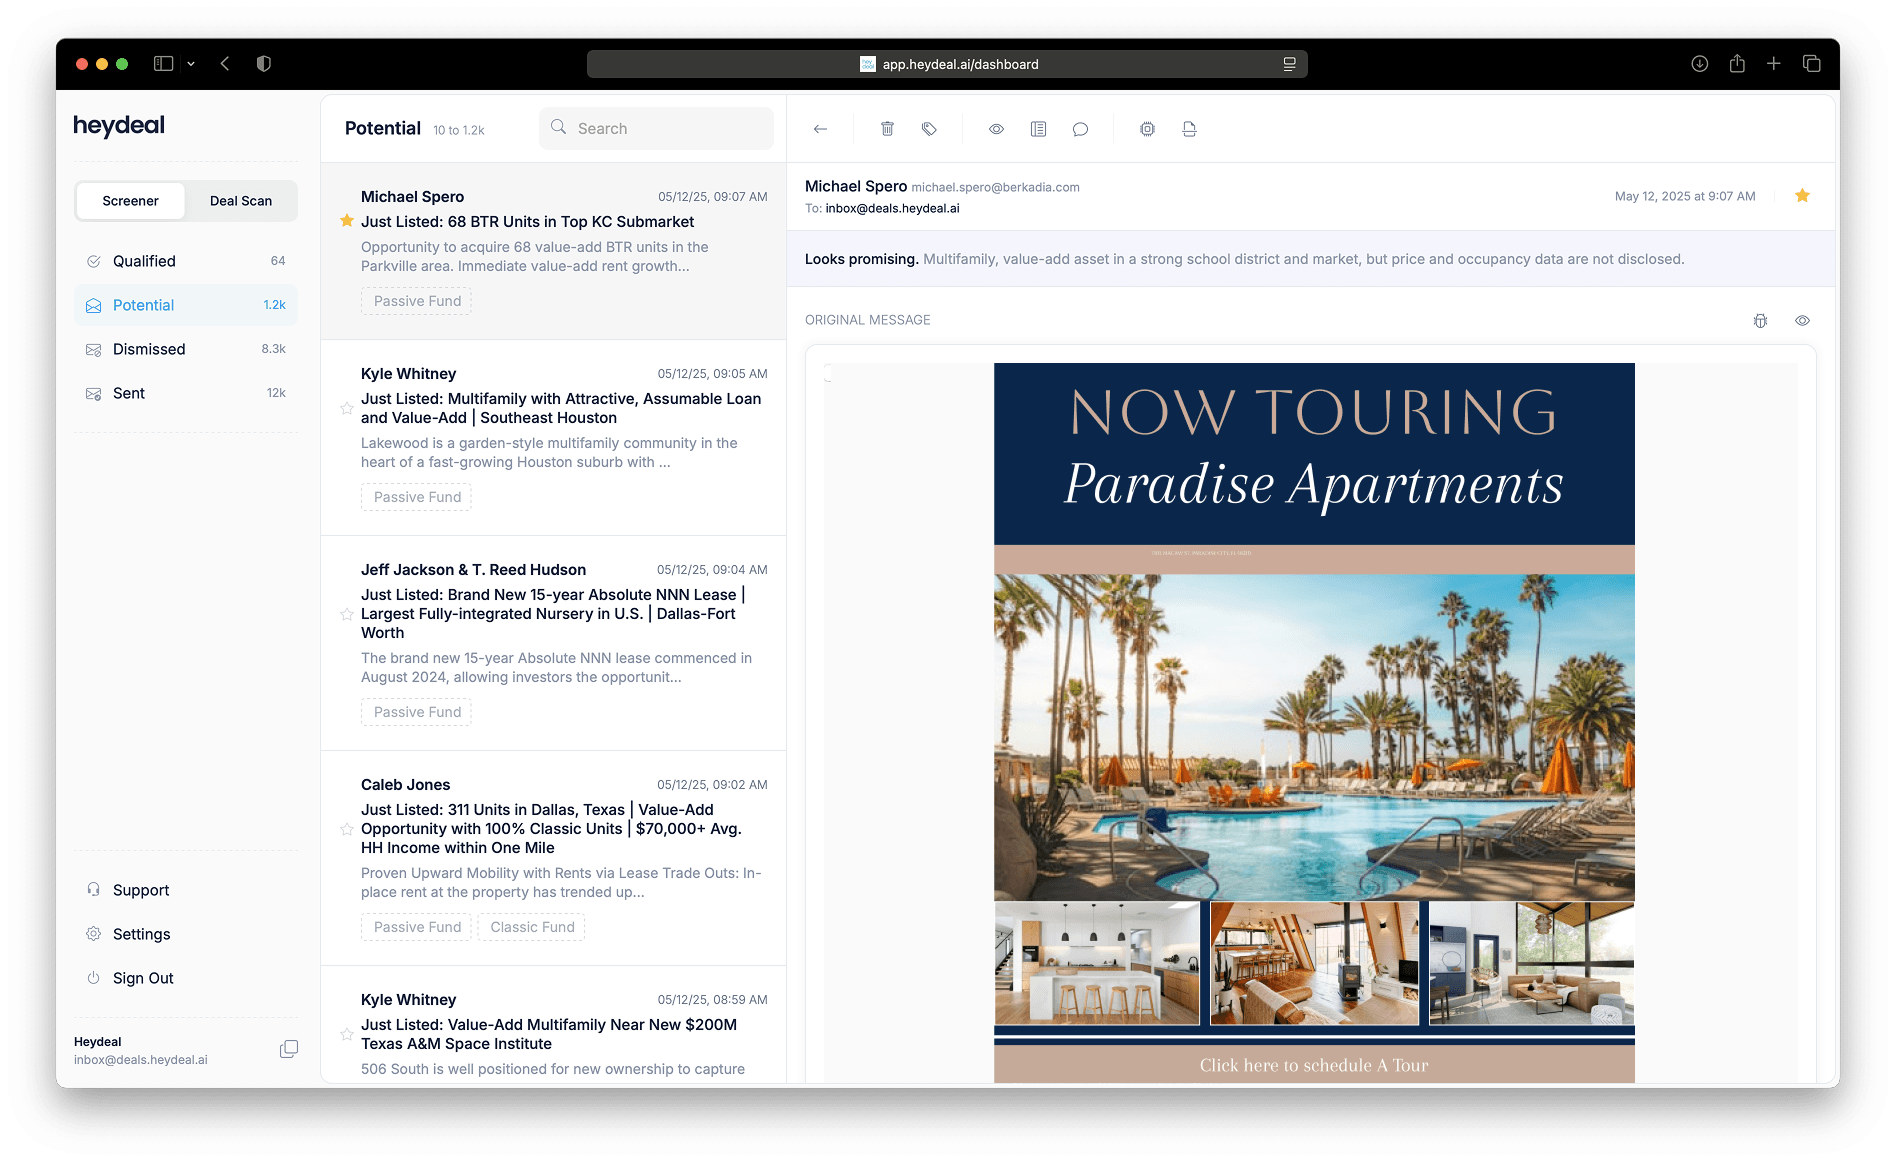1896x1162 pixels.
Task: Click the speech bubble comment icon
Action: coord(1080,129)
